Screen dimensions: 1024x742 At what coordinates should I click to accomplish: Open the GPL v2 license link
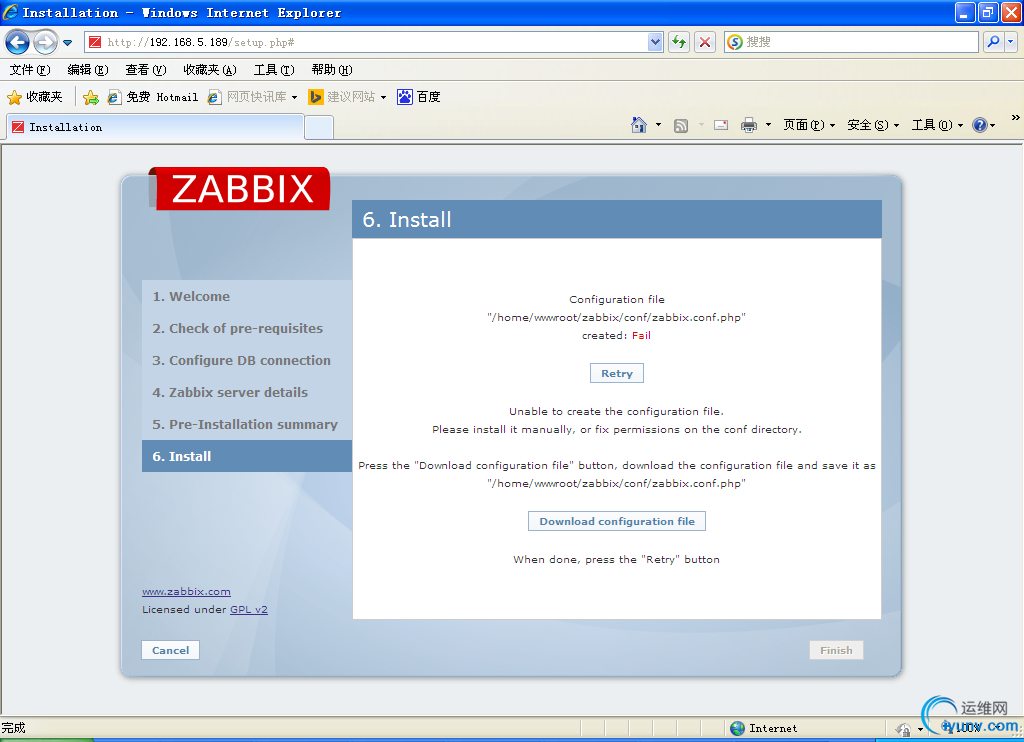(249, 609)
